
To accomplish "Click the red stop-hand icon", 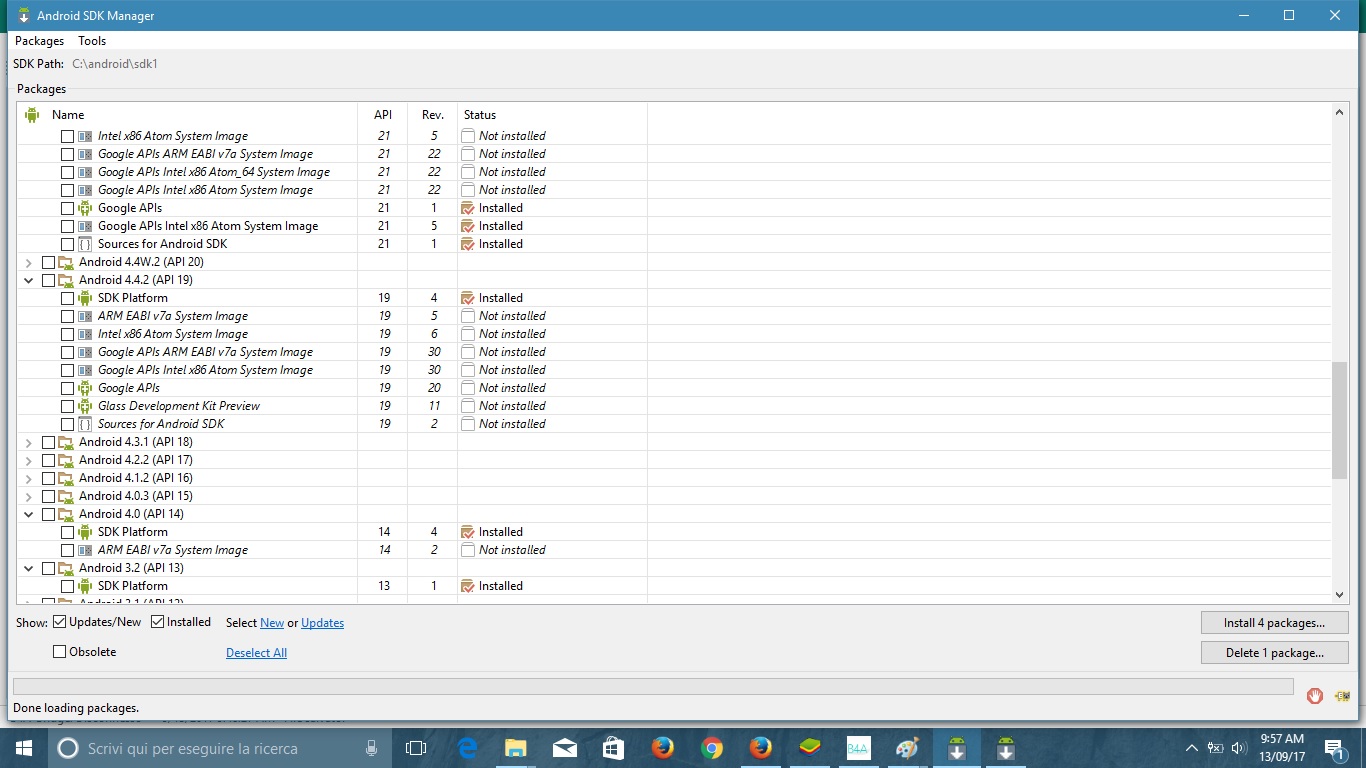I will click(1315, 696).
